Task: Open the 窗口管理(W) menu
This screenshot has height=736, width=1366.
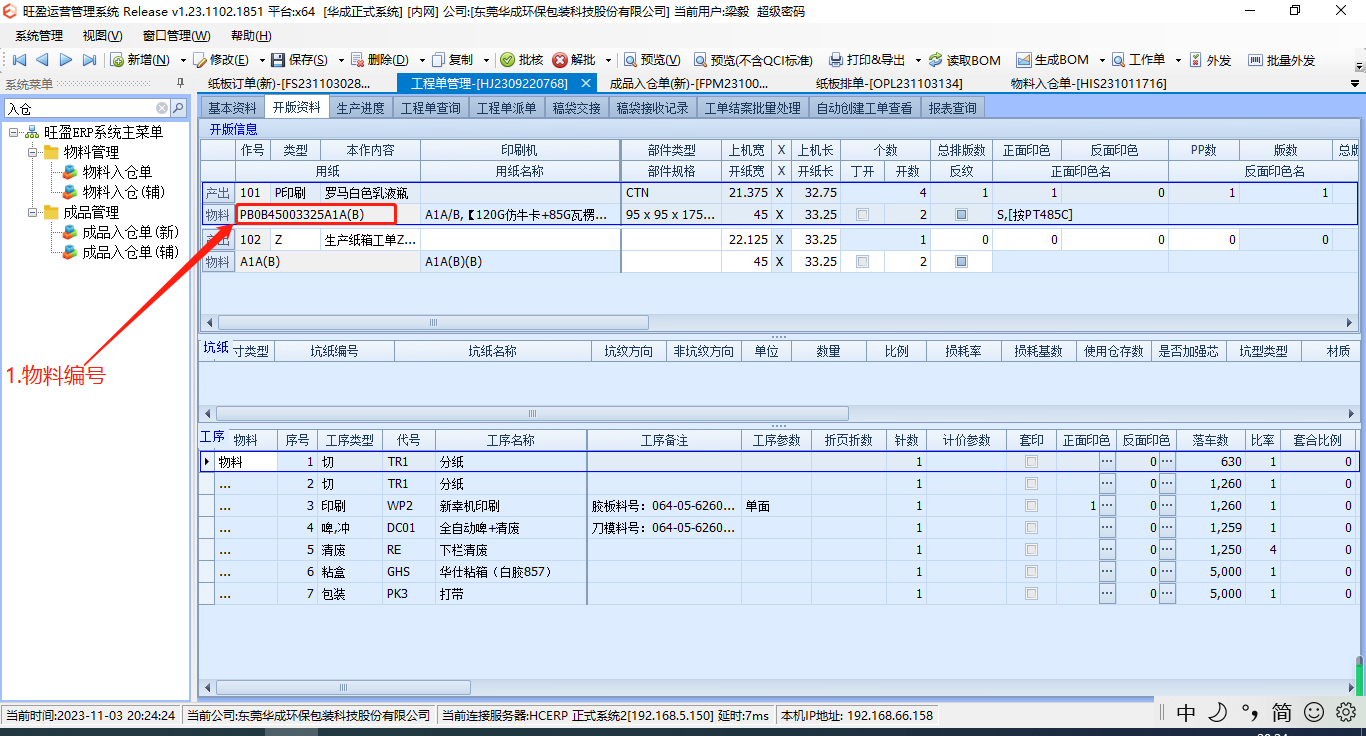Action: (x=176, y=36)
